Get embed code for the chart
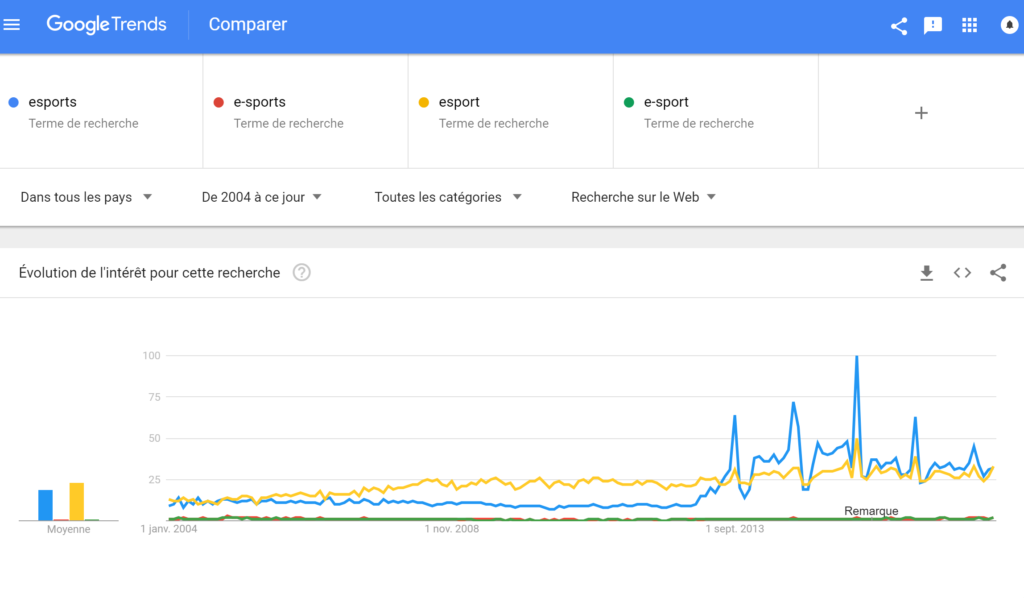Viewport: 1024px width, 598px height. [962, 273]
